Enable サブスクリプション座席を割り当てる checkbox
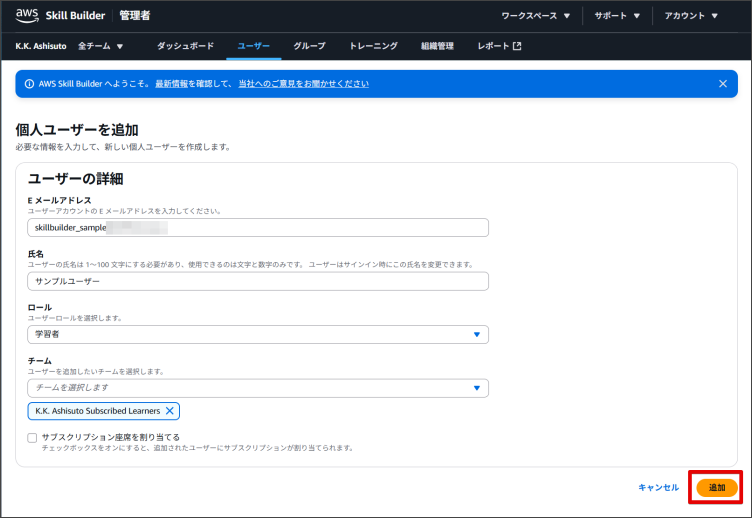The width and height of the screenshot is (752, 518). click(33, 437)
